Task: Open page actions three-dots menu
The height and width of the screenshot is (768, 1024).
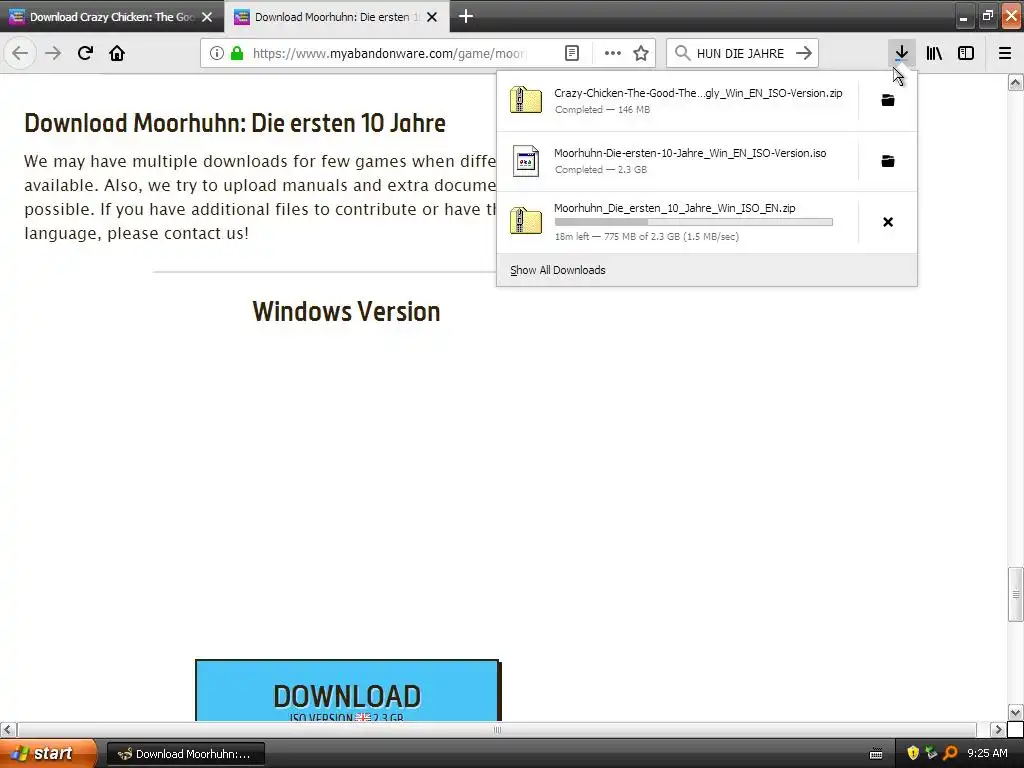Action: click(613, 53)
